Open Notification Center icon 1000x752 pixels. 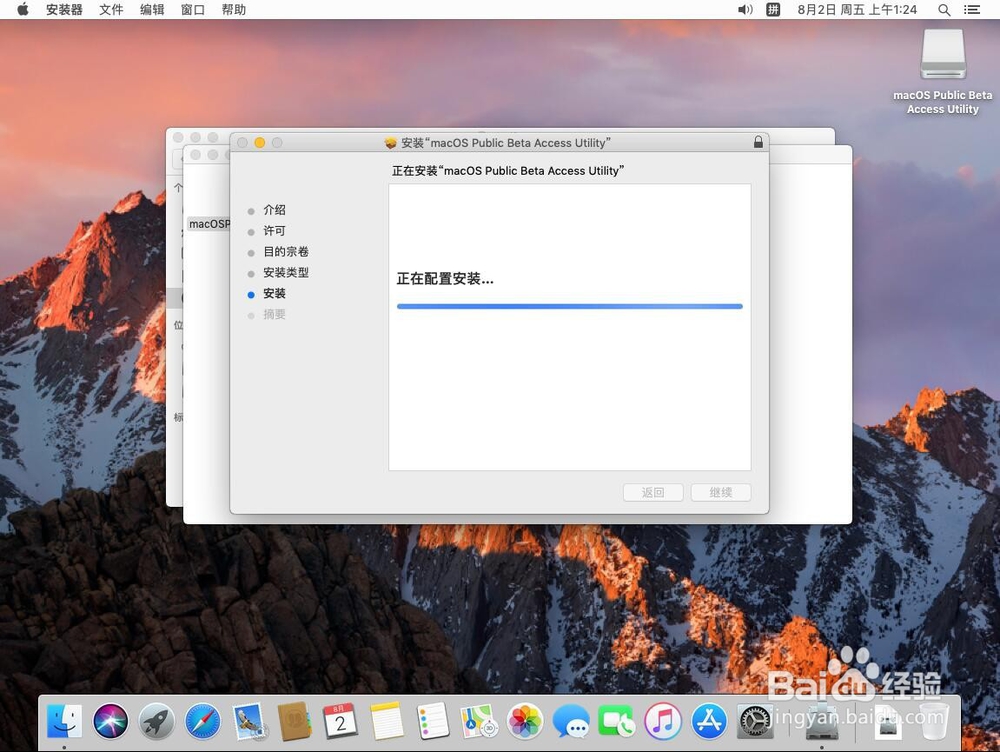pyautogui.click(x=972, y=10)
